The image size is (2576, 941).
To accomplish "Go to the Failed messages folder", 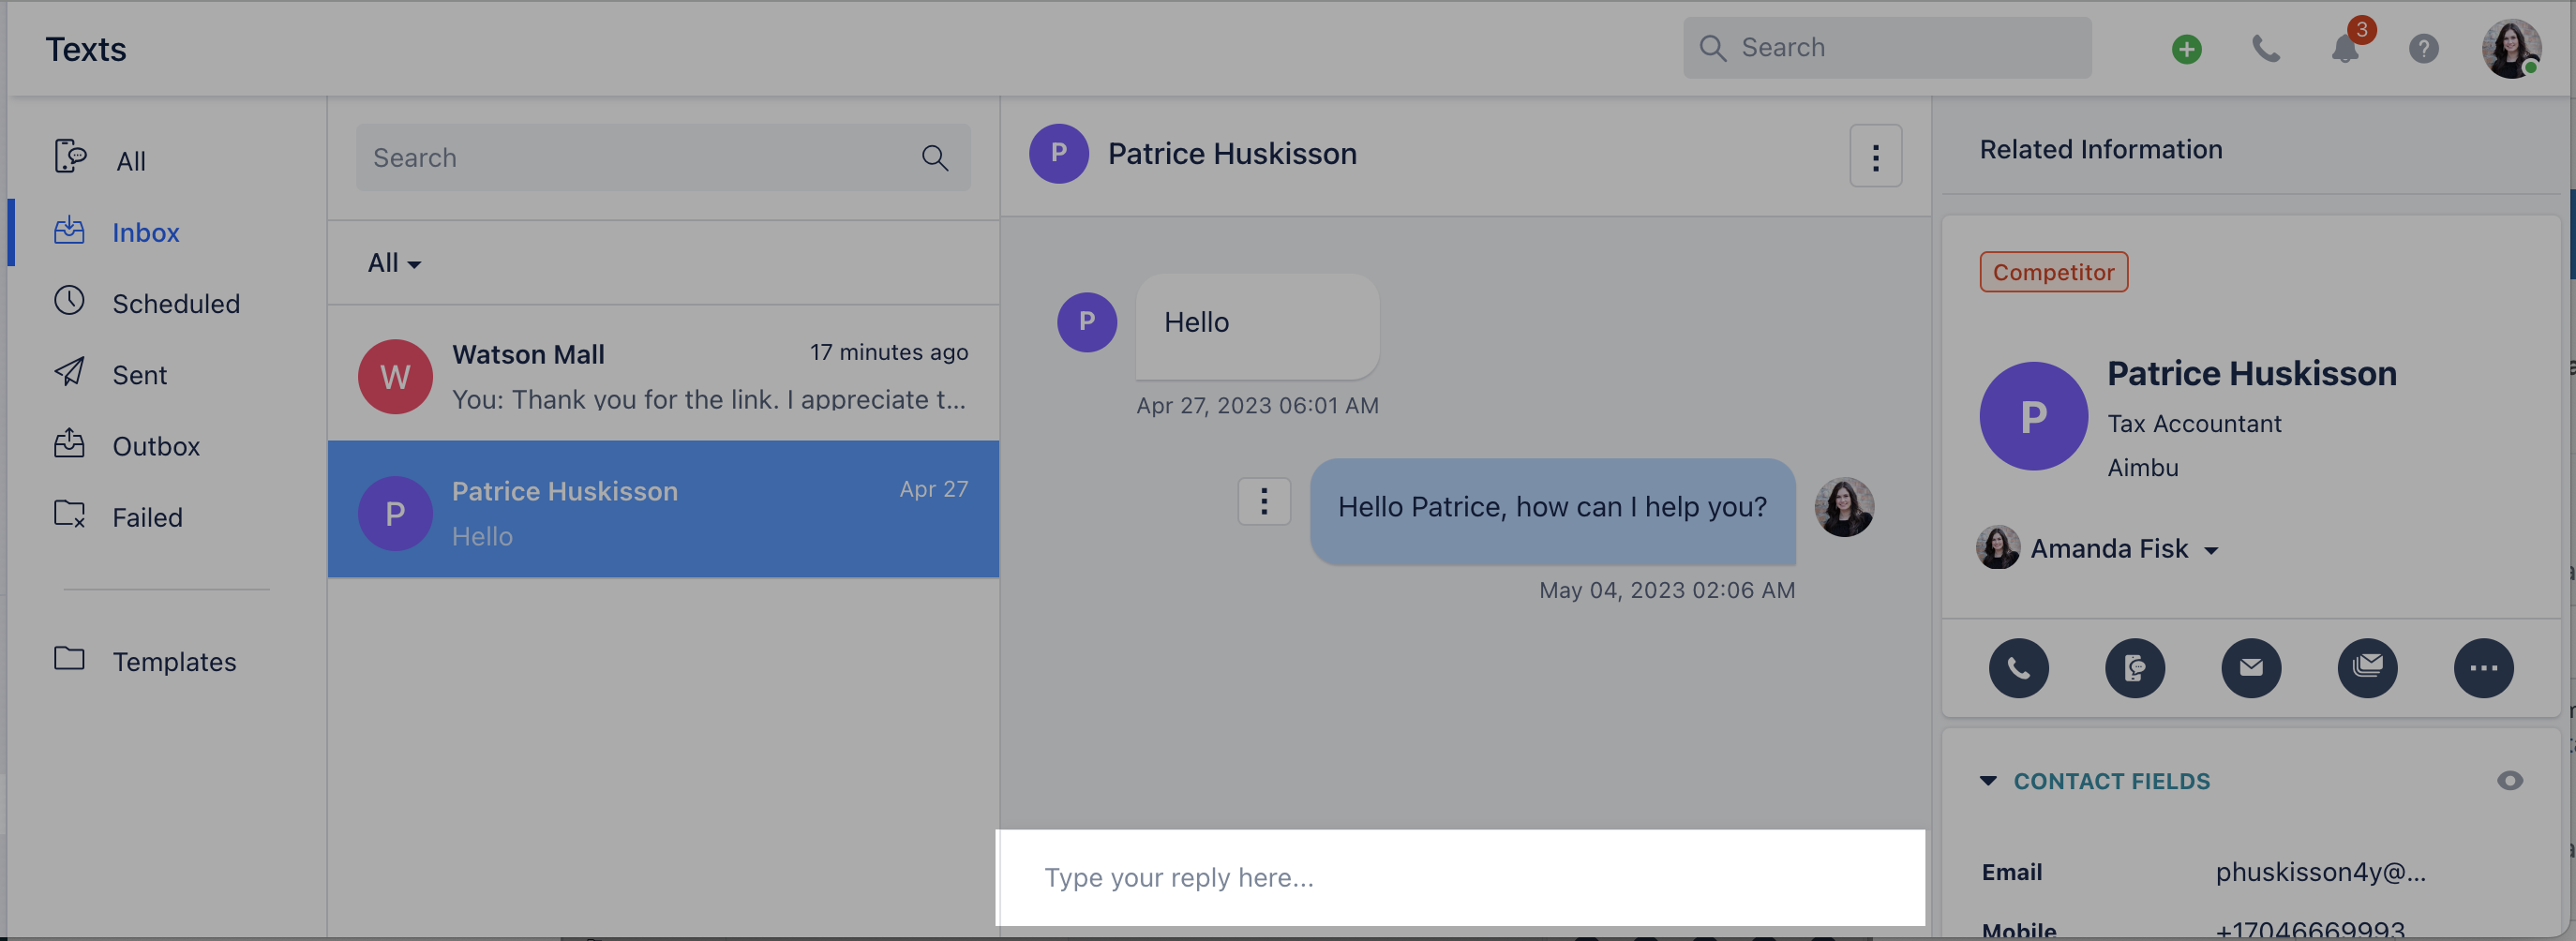I will pos(147,516).
